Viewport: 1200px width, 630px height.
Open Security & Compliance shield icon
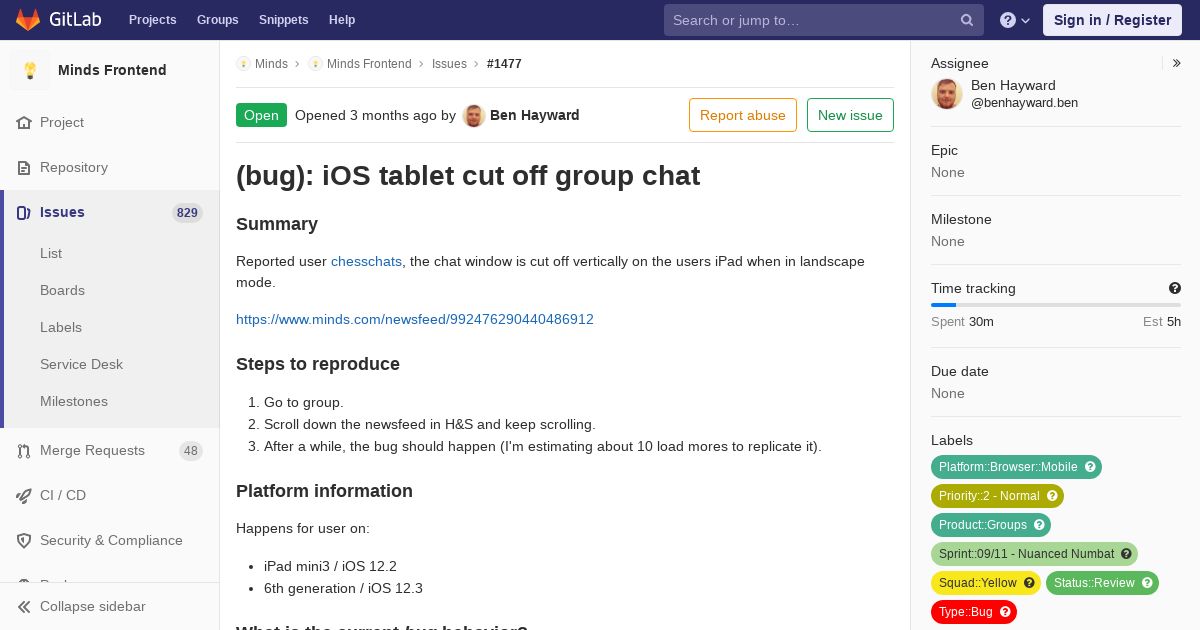[24, 540]
